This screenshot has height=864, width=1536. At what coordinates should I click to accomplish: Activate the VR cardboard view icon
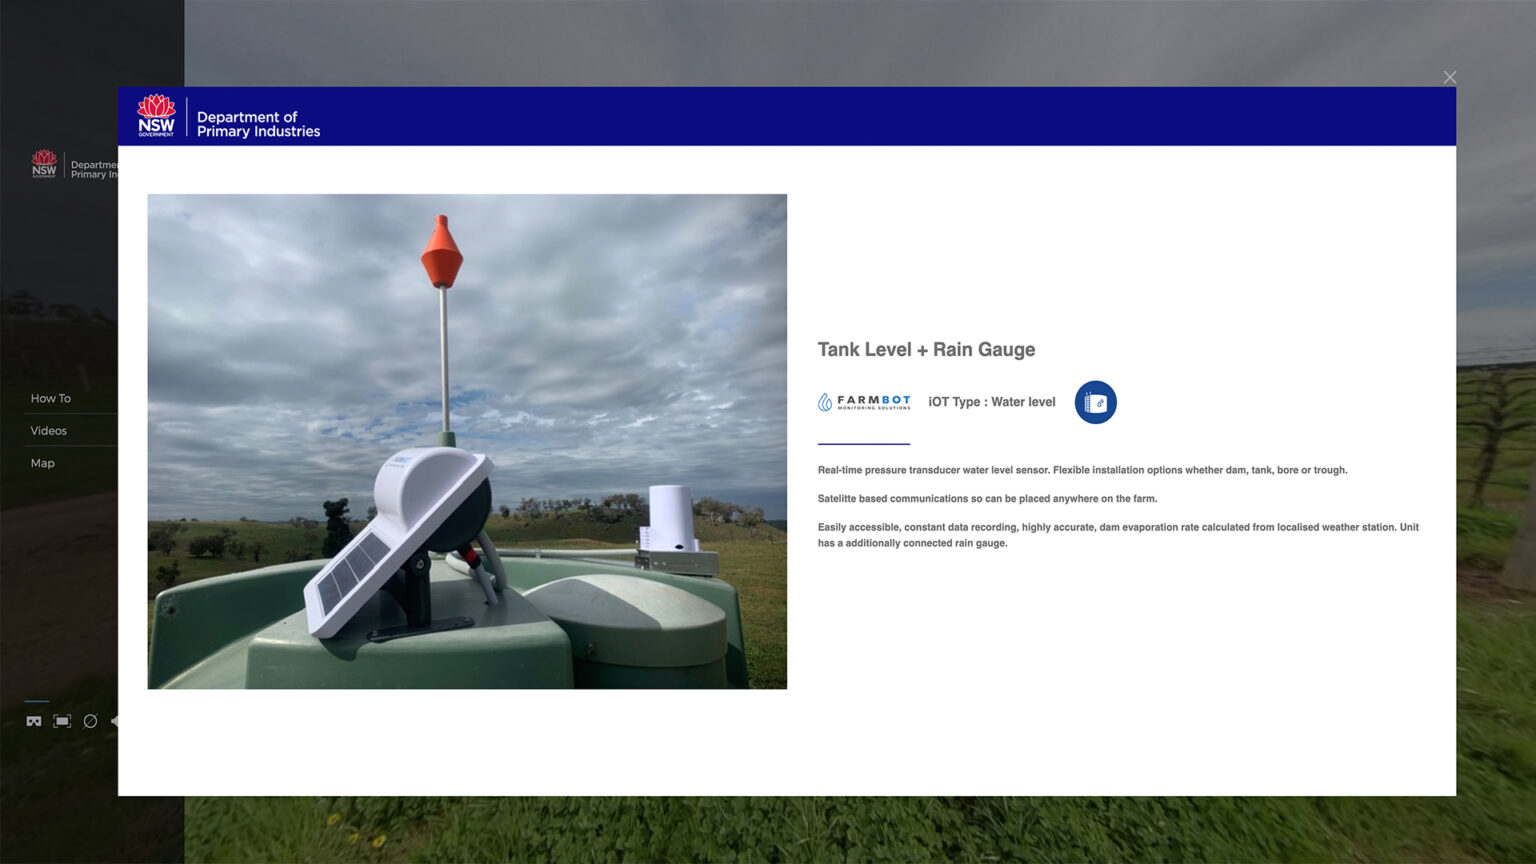pyautogui.click(x=33, y=720)
